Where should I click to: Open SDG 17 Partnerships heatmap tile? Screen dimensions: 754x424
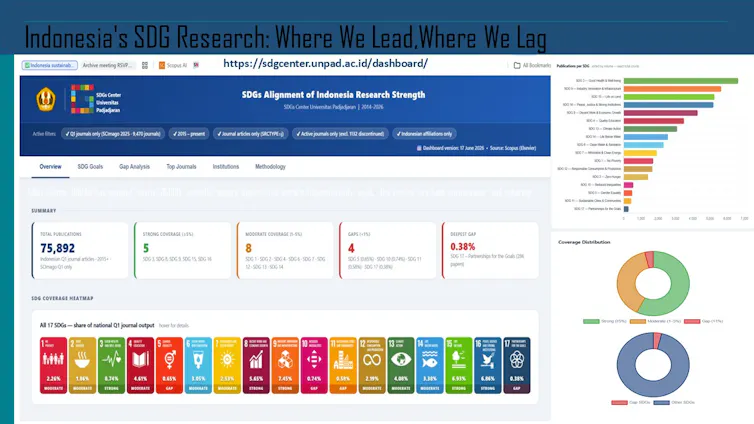click(x=517, y=365)
